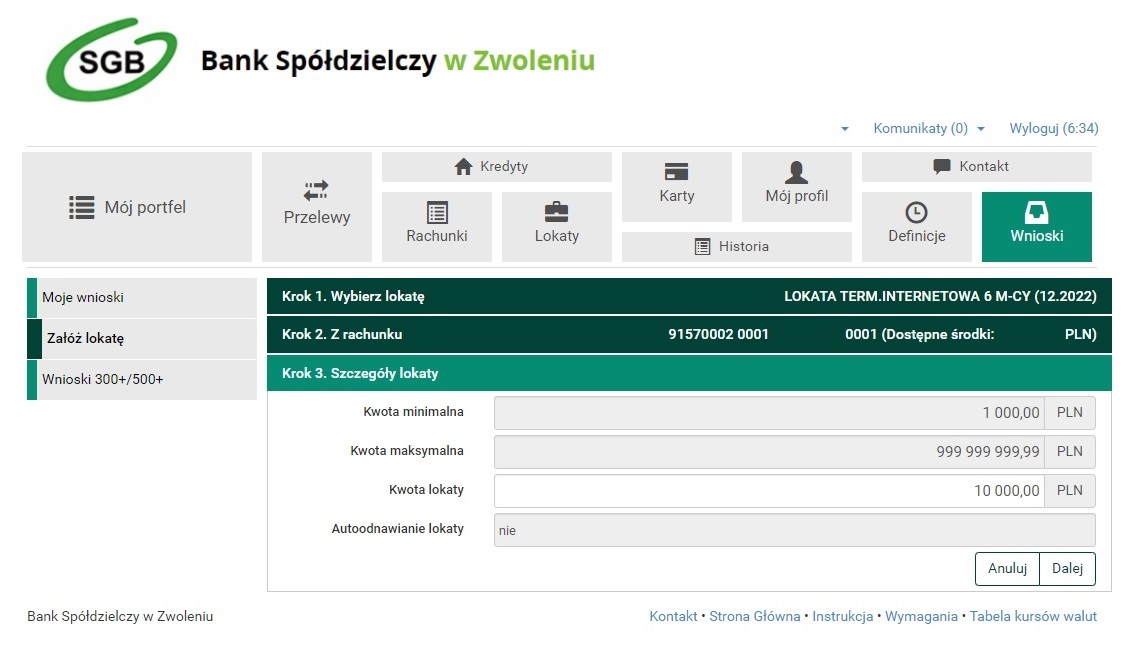Click the Autoodnawianie lokaty field showing nie
The image size is (1134, 648).
point(794,530)
